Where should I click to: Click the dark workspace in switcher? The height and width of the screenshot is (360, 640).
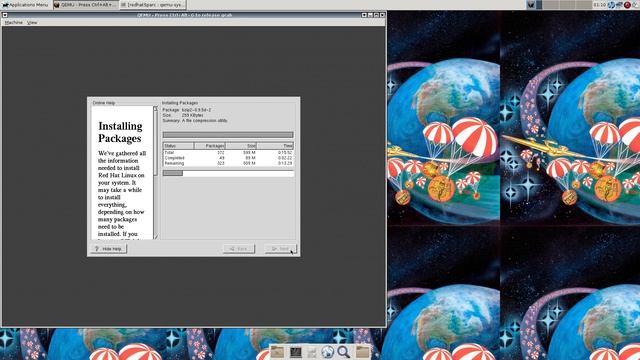click(x=539, y=5)
